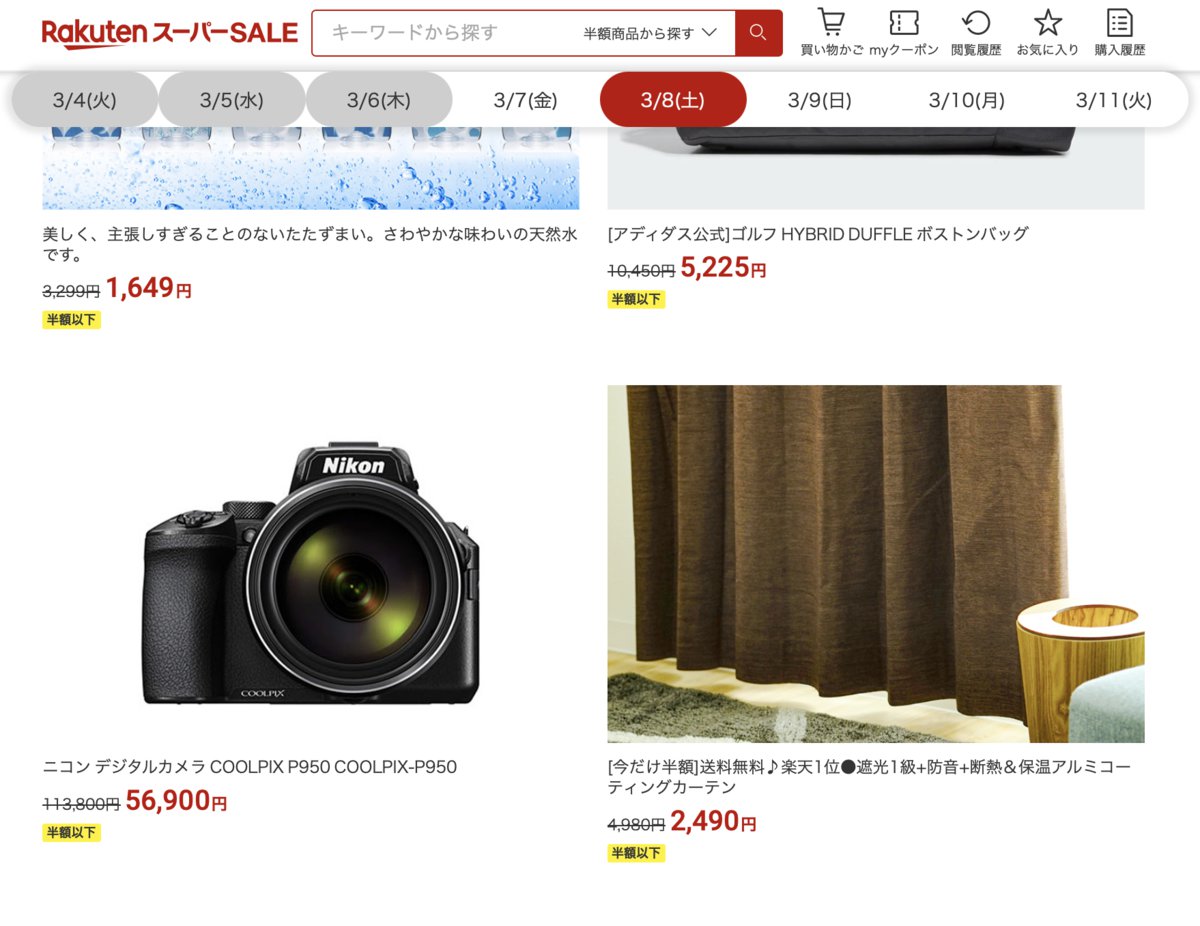Open the myクーポン coupon icon
Viewport: 1200px width, 926px height.
[x=904, y=32]
